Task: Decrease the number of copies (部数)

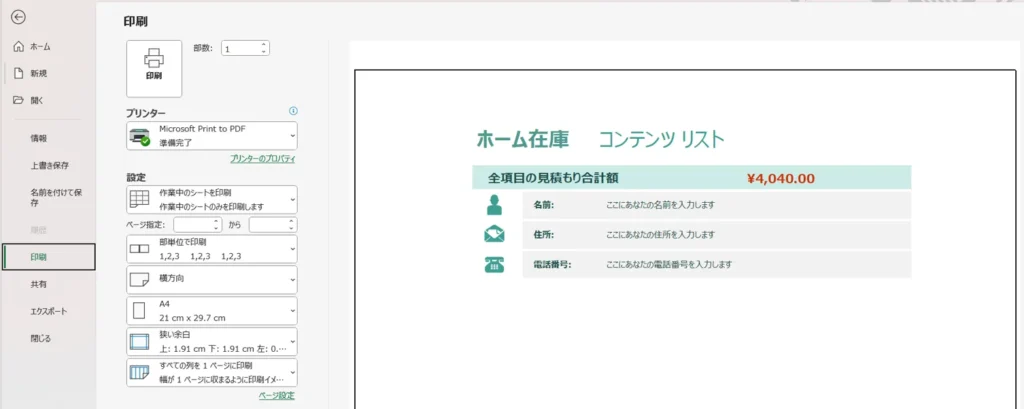Action: point(263,52)
